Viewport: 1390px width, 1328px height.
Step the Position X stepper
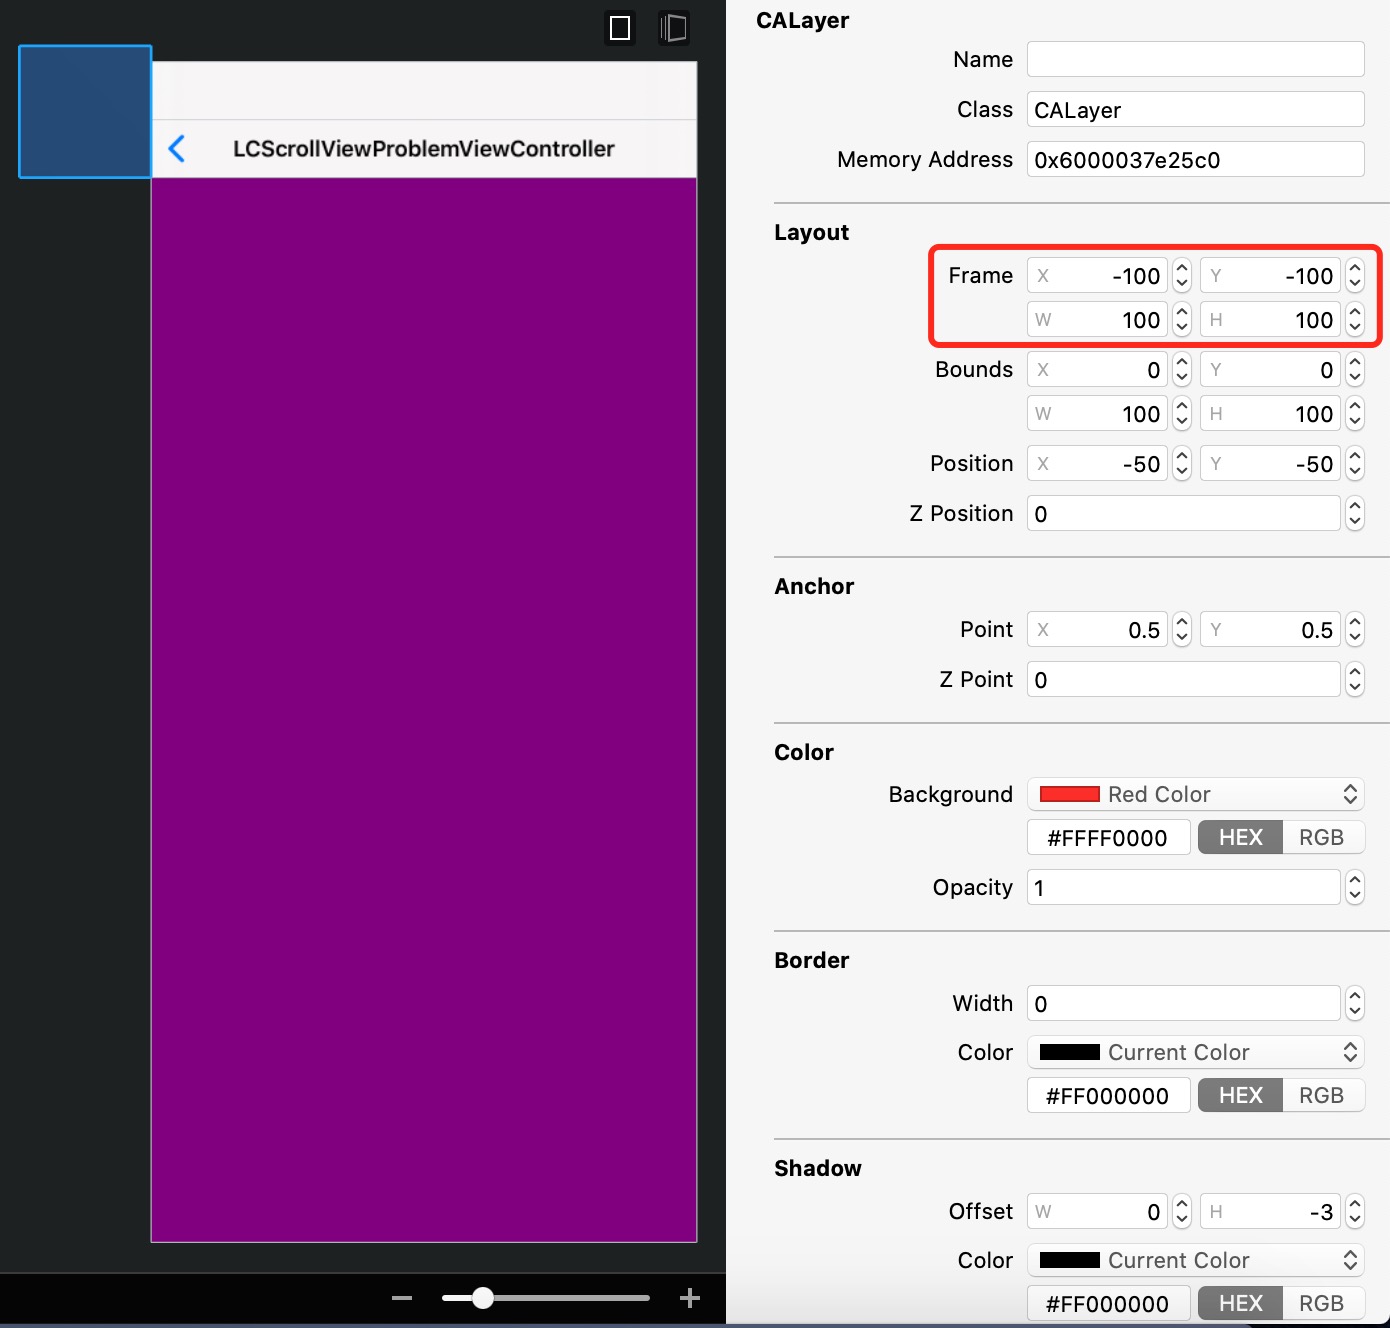coord(1182,463)
